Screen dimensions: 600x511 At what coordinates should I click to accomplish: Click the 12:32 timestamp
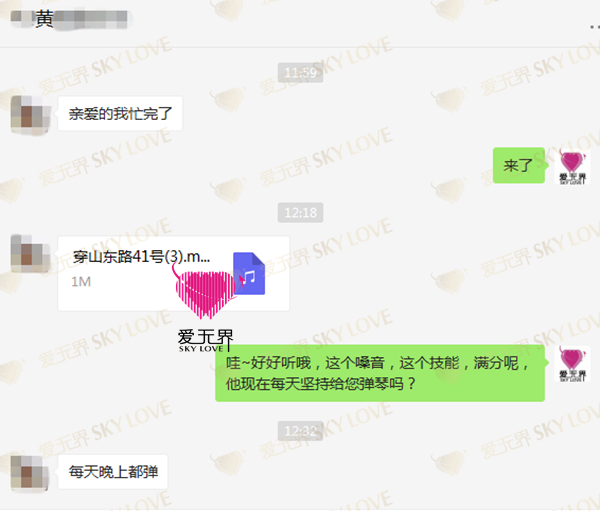point(300,431)
